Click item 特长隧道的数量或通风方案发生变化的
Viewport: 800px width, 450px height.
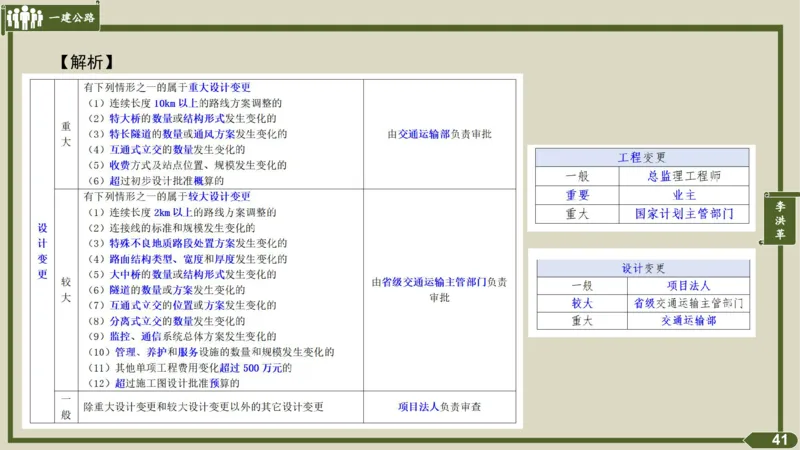(x=187, y=134)
